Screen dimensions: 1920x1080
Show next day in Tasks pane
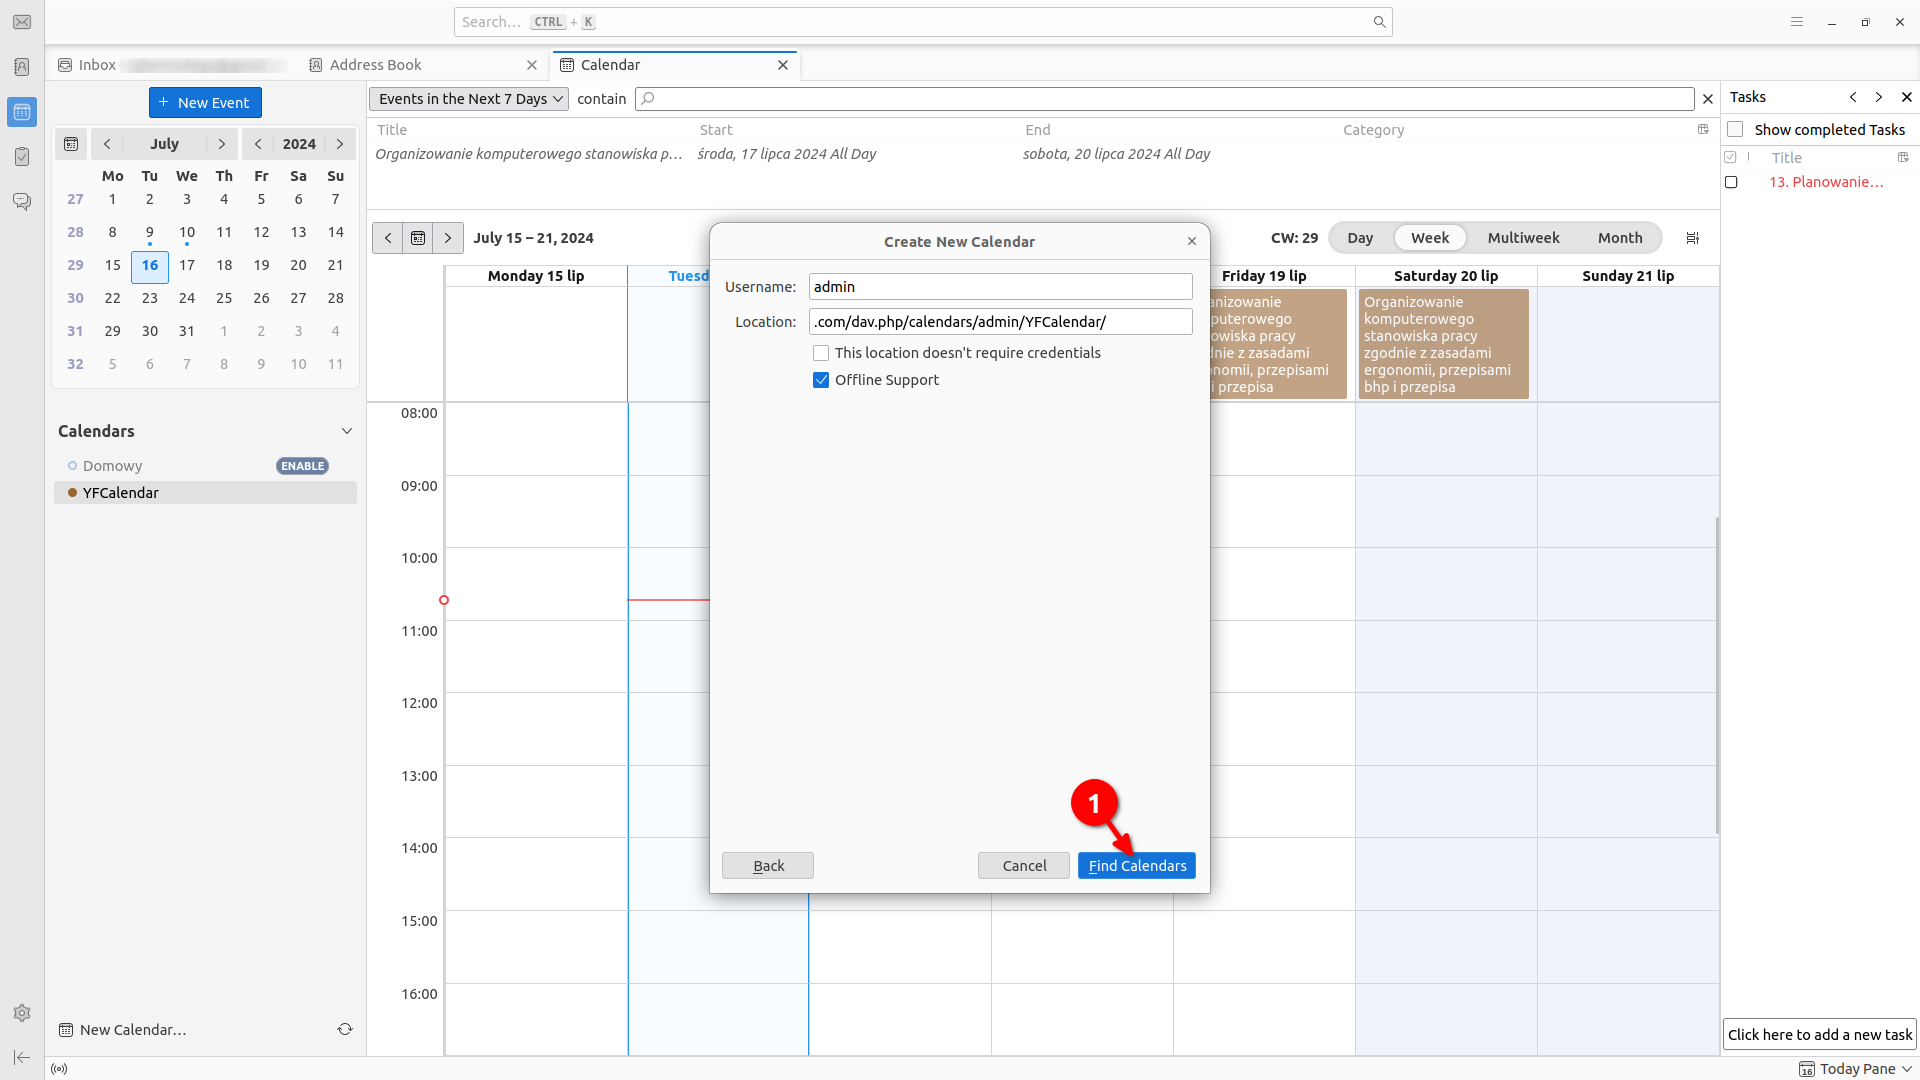pos(1879,97)
